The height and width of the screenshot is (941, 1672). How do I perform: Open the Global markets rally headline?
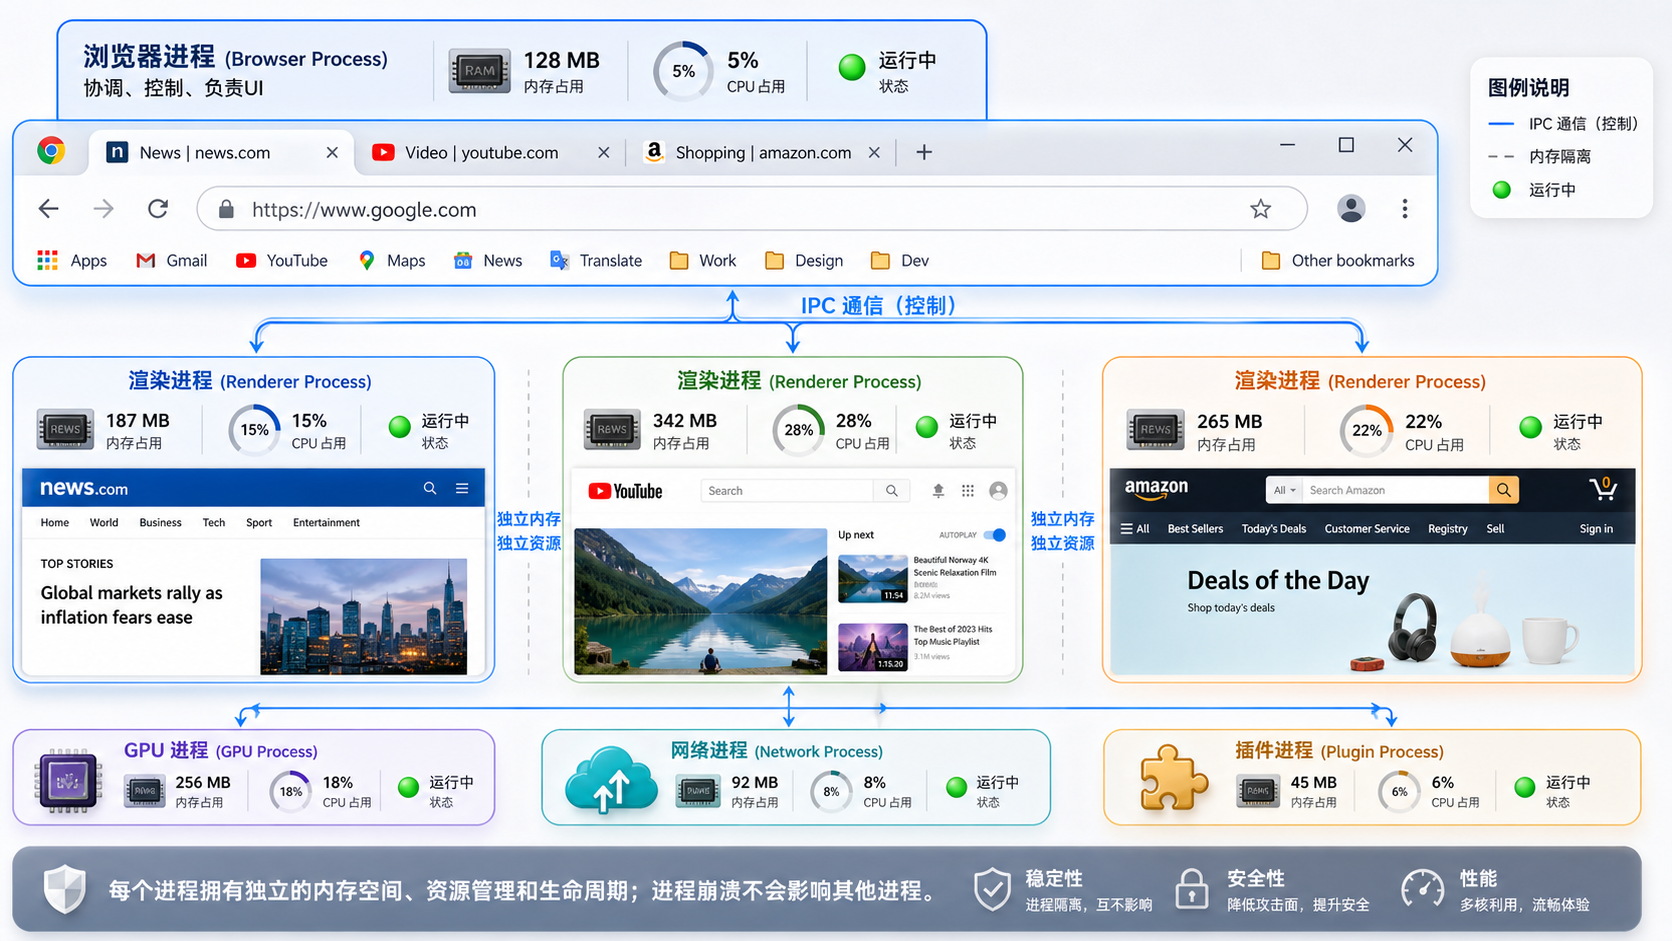click(x=131, y=605)
